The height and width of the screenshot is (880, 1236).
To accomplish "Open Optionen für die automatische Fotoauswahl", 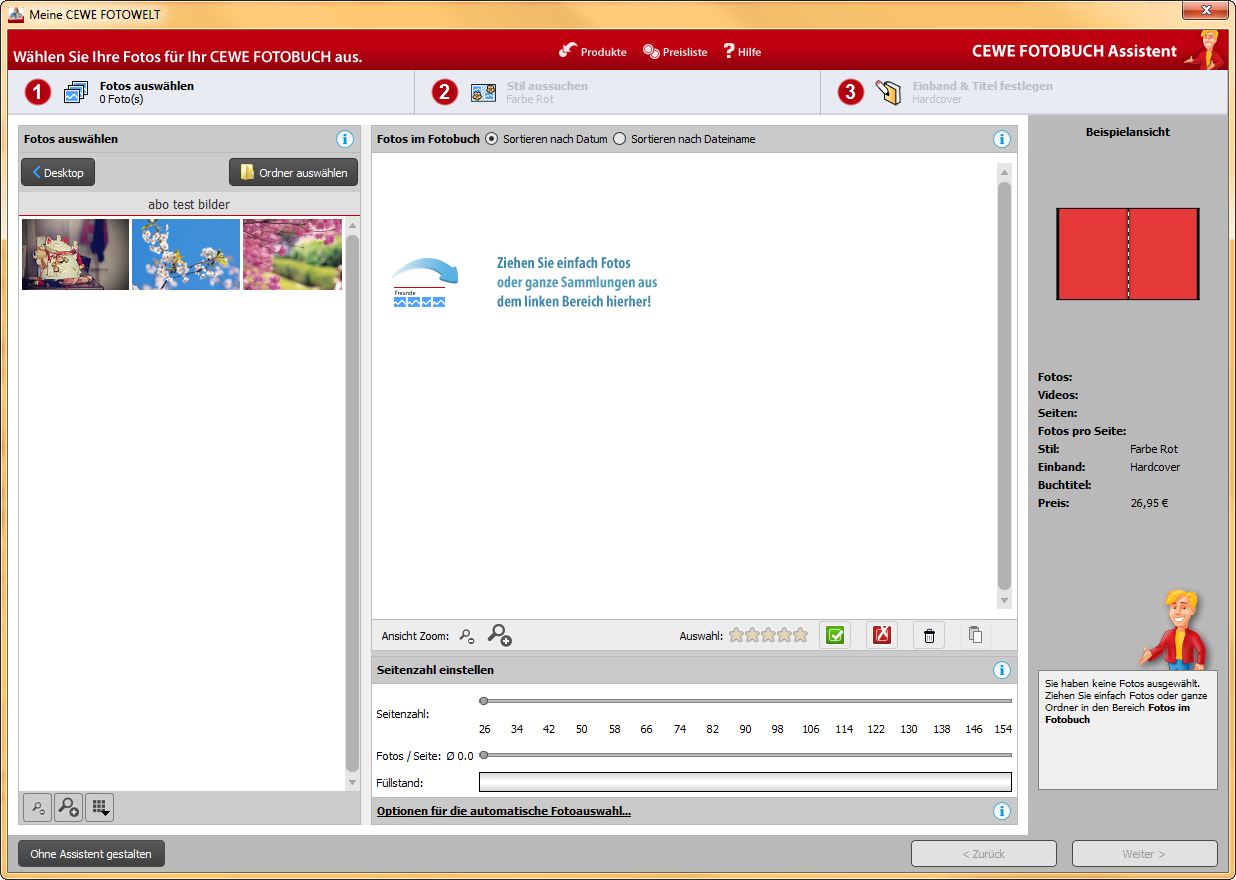I will click(x=503, y=811).
